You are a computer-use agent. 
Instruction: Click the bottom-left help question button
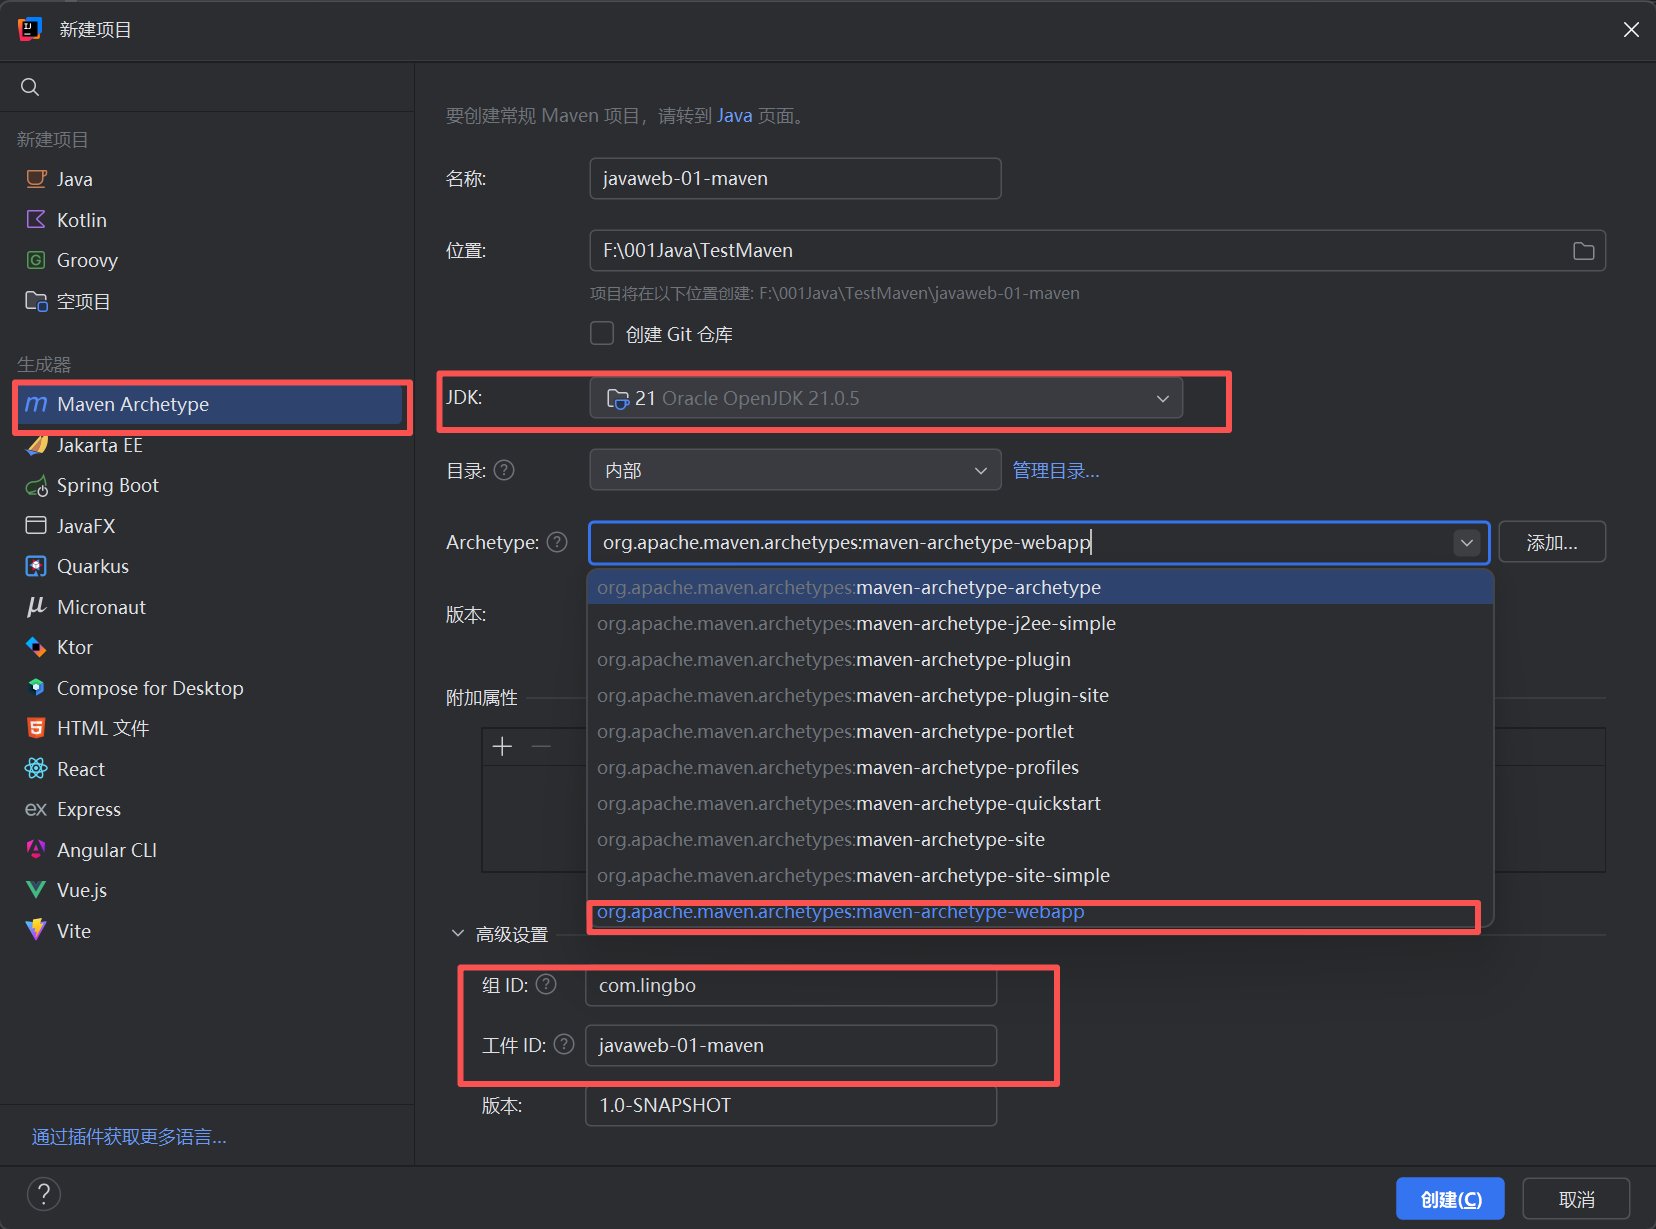tap(44, 1194)
